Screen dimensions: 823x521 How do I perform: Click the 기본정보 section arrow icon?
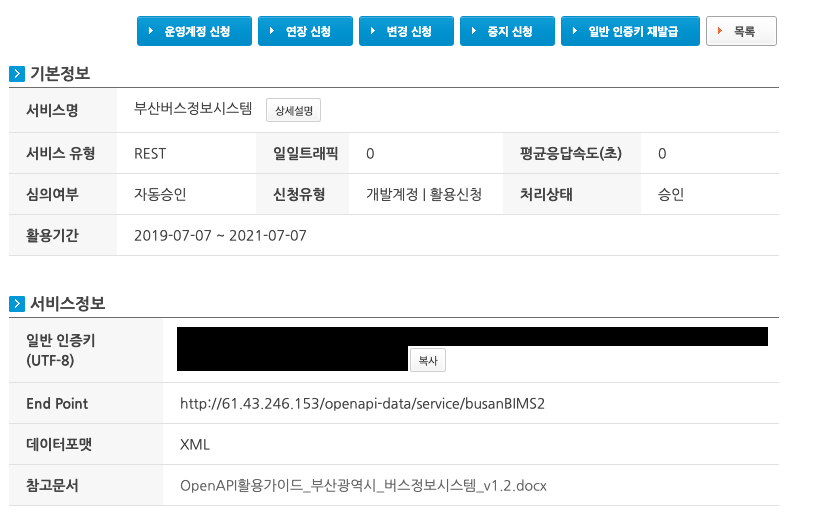17,74
